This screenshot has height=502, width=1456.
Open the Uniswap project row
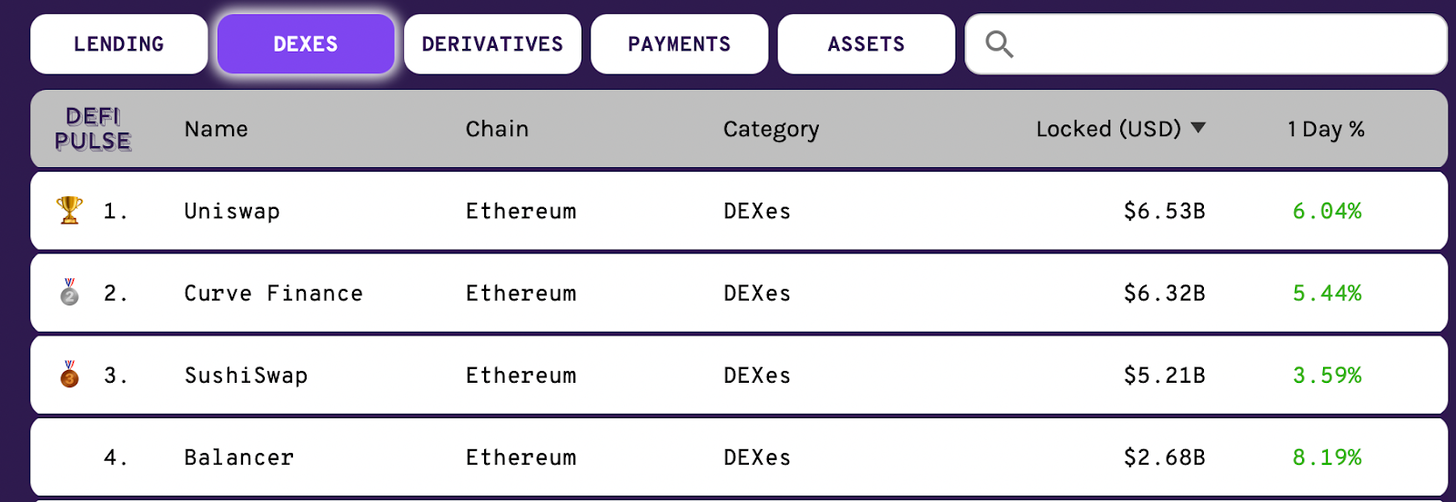coord(739,211)
